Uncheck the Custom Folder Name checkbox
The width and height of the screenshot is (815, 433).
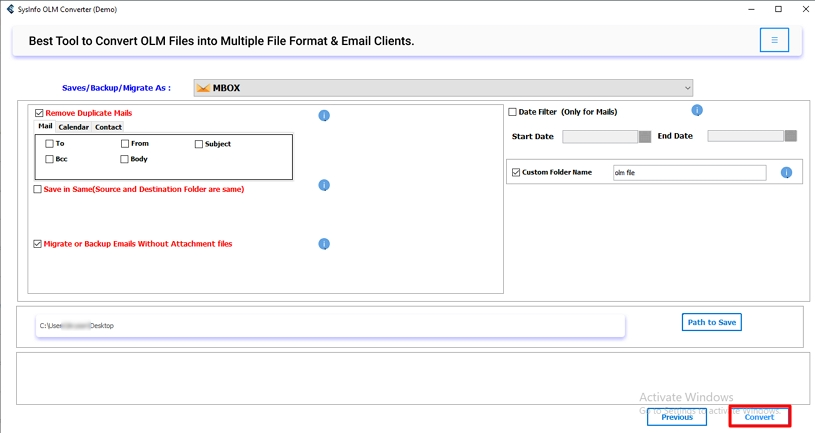pyautogui.click(x=516, y=173)
